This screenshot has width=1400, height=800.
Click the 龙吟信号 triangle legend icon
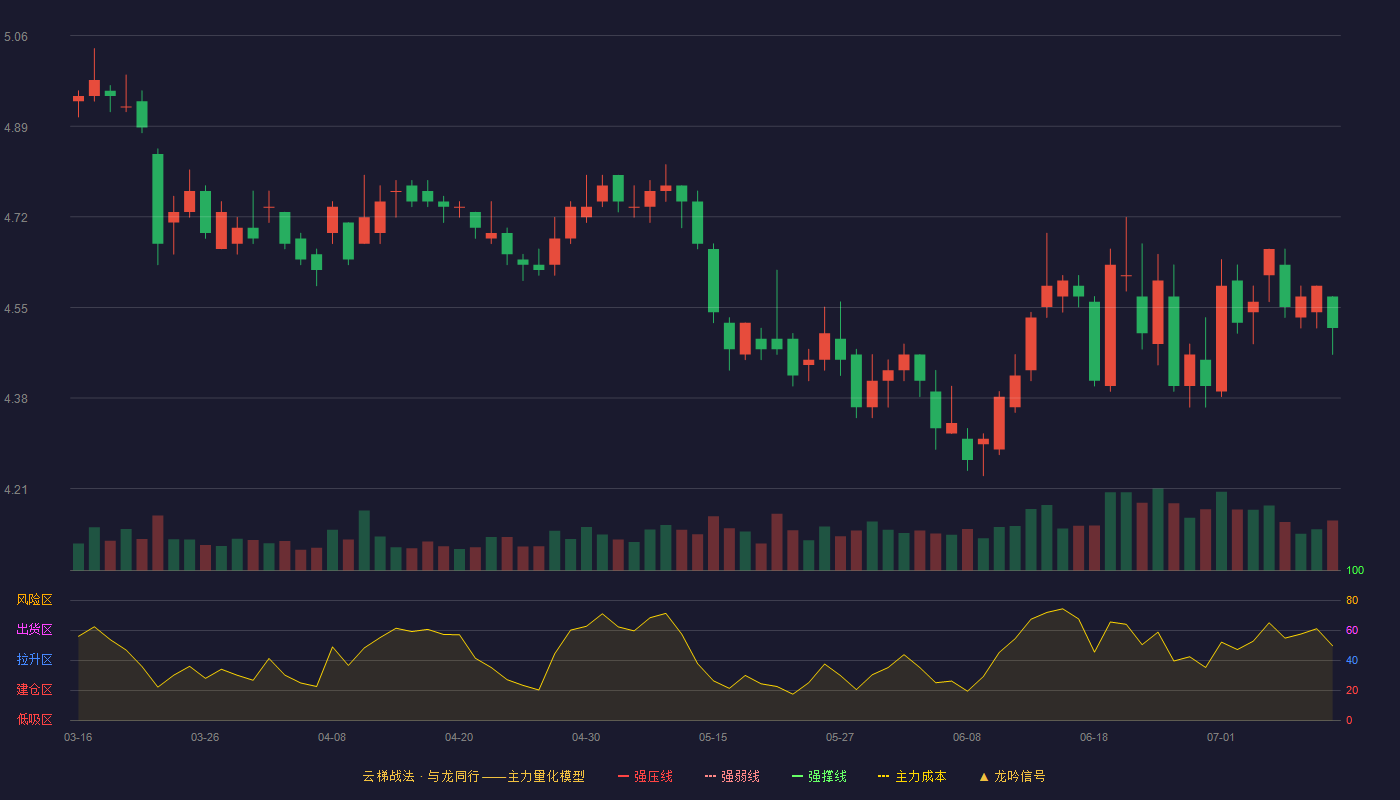tap(983, 776)
